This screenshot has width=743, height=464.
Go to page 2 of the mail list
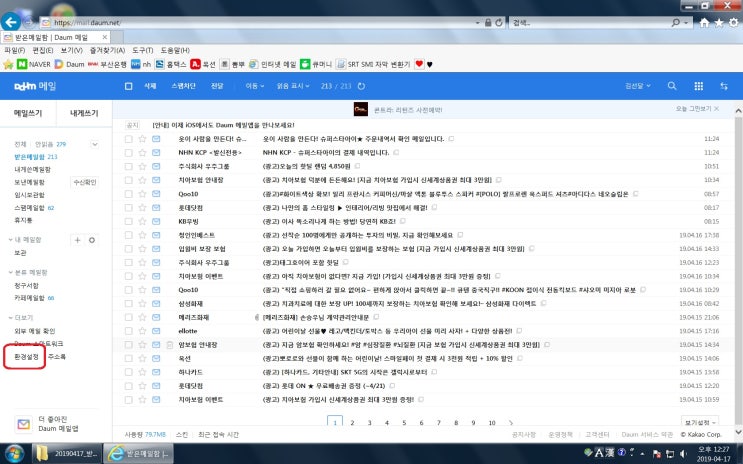pos(352,423)
